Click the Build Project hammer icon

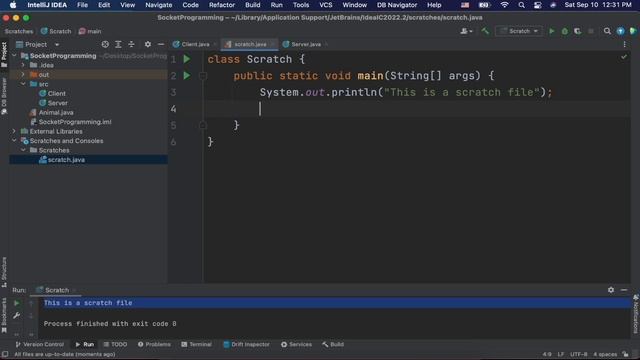coord(485,31)
